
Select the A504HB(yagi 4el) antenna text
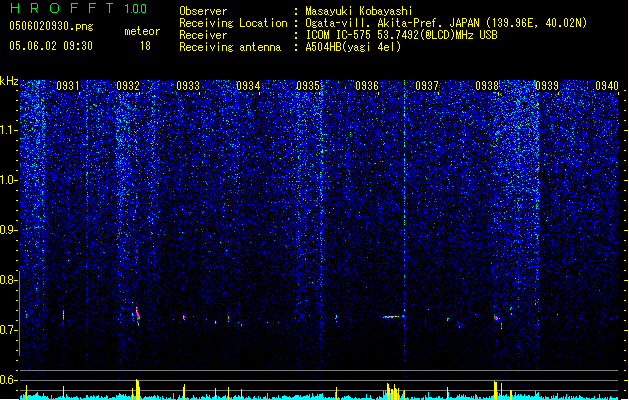click(353, 47)
